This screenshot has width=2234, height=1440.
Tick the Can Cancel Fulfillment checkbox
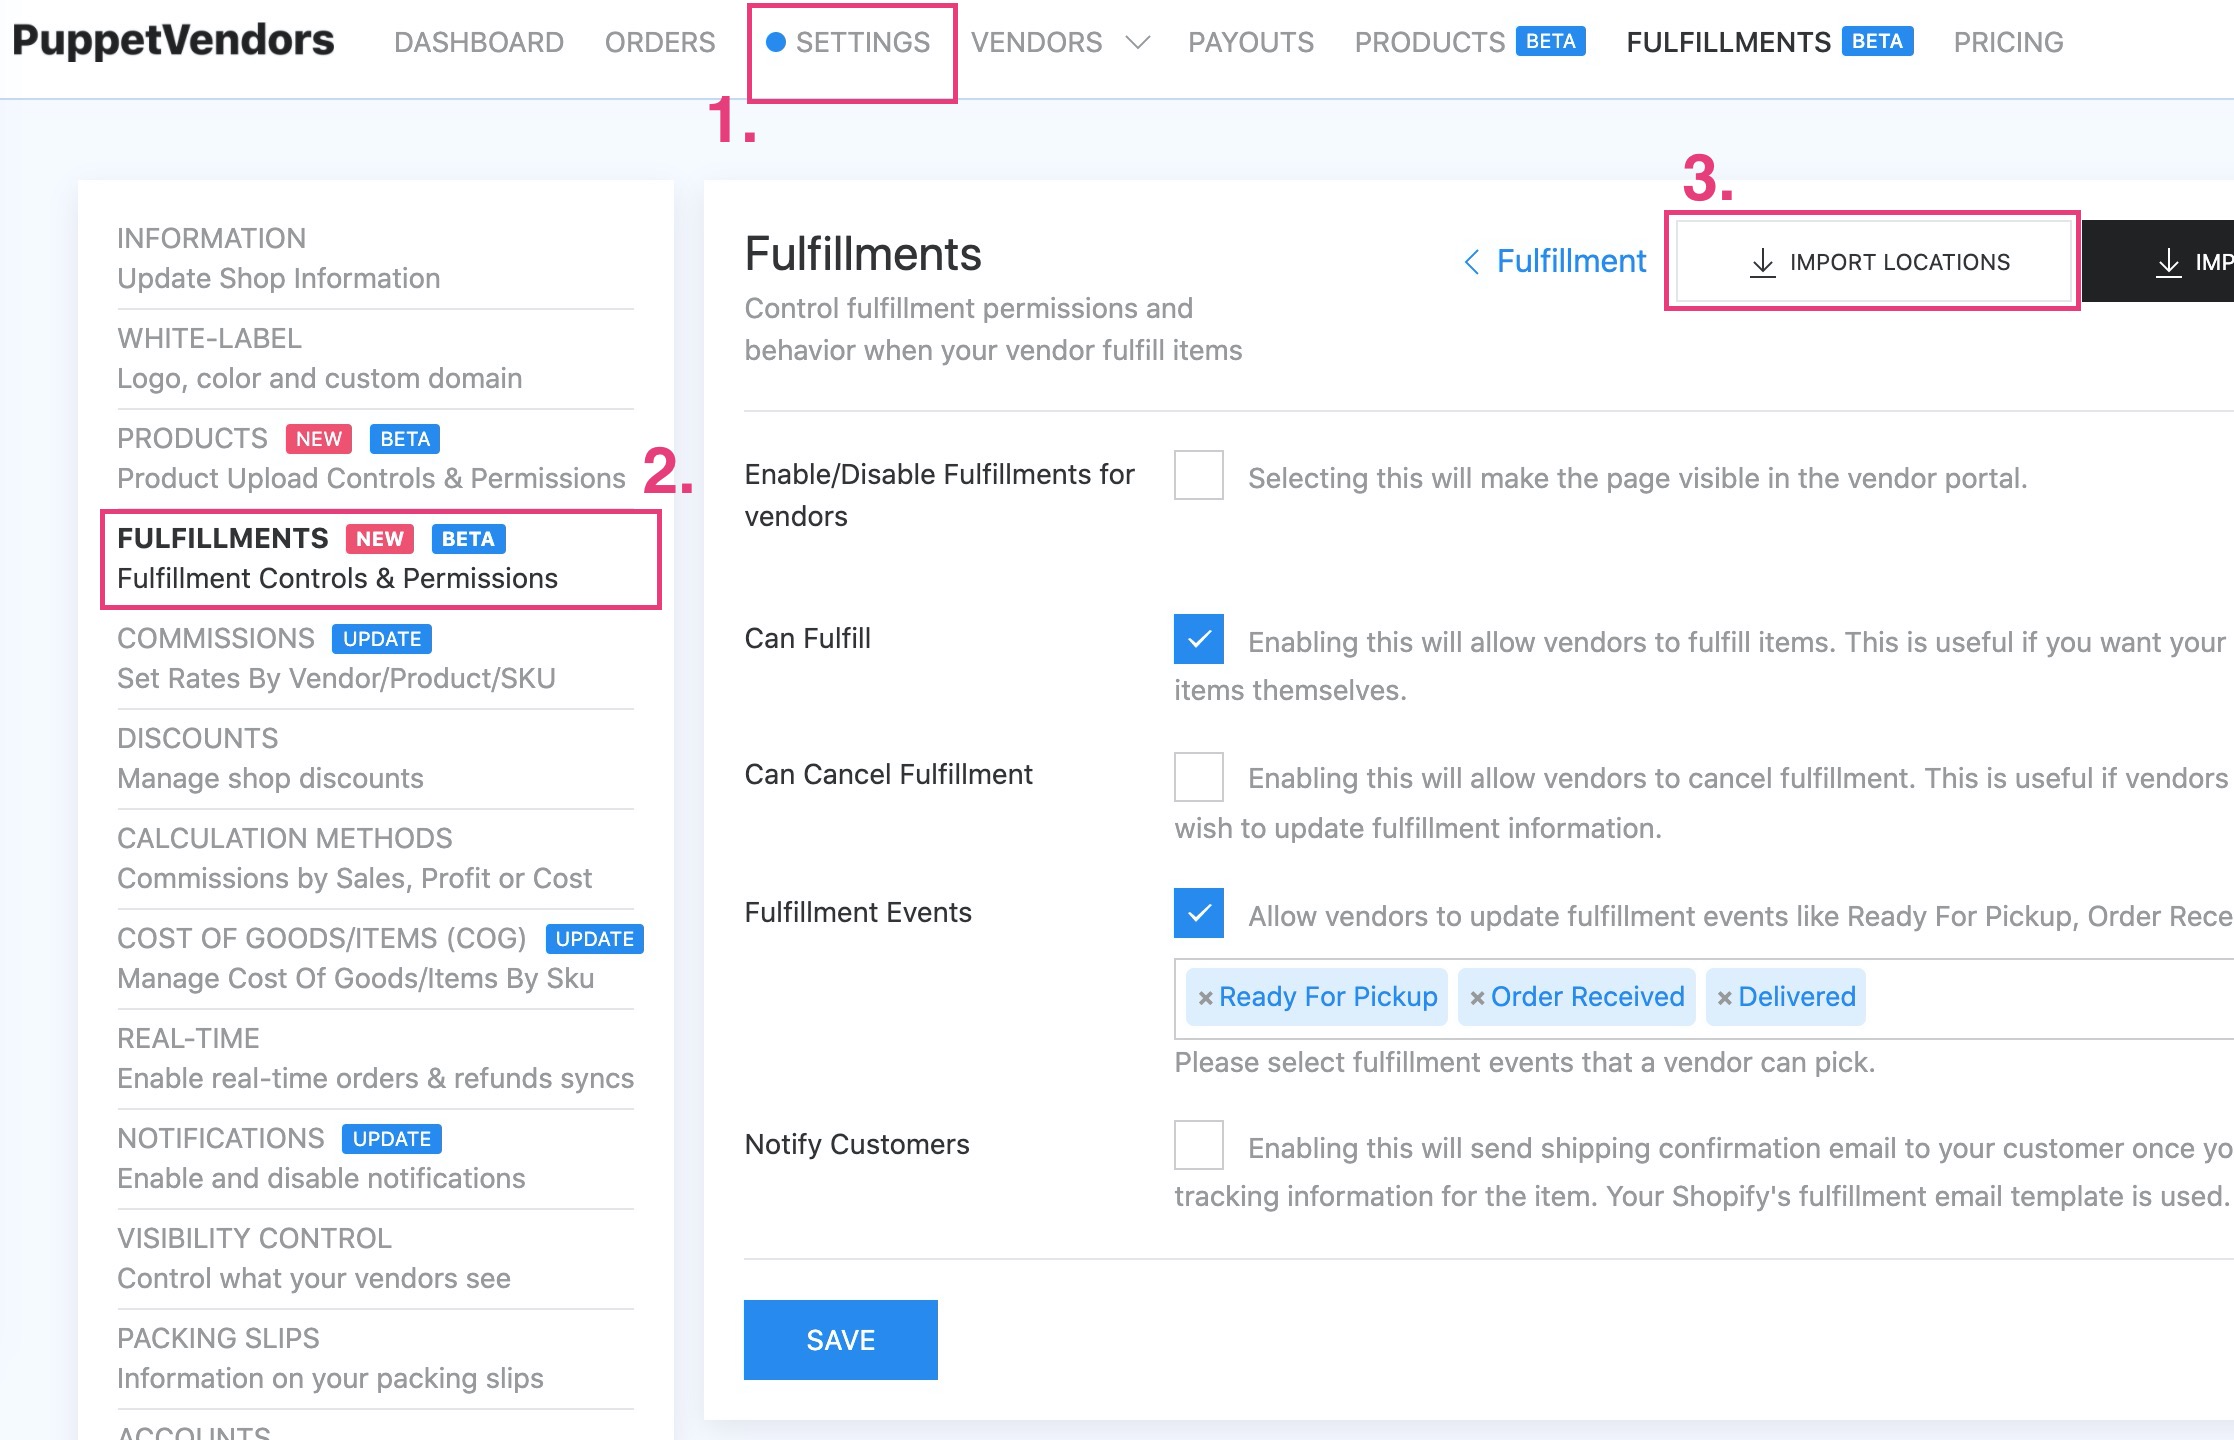click(1199, 777)
